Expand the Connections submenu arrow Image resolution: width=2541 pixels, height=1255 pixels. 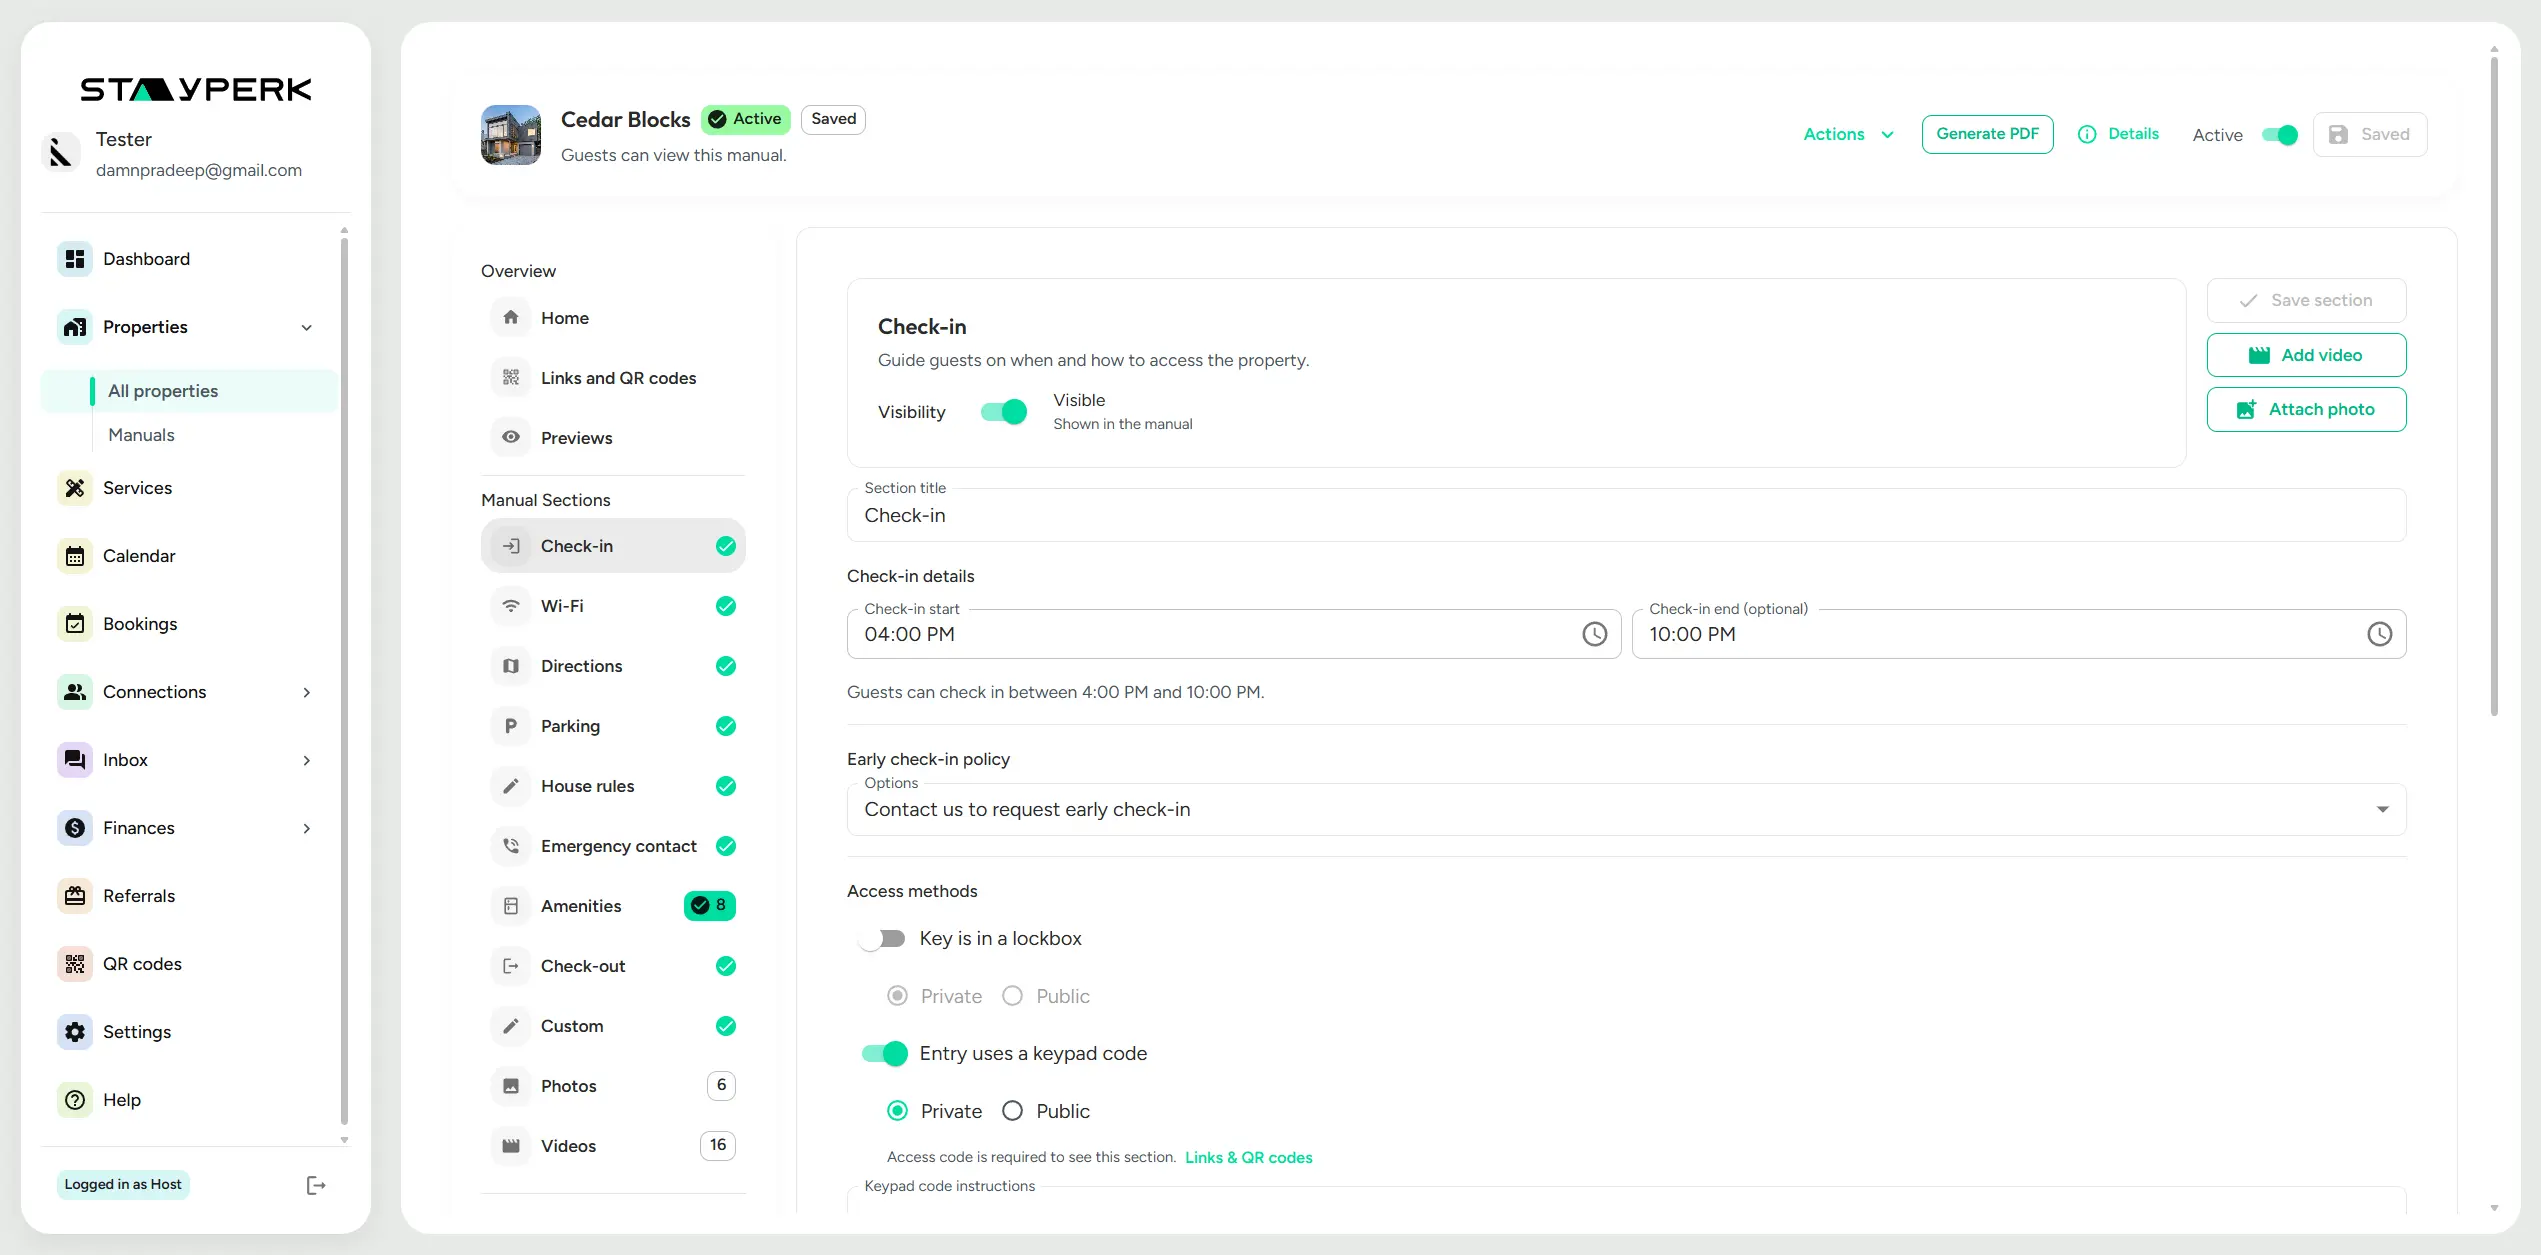click(307, 692)
